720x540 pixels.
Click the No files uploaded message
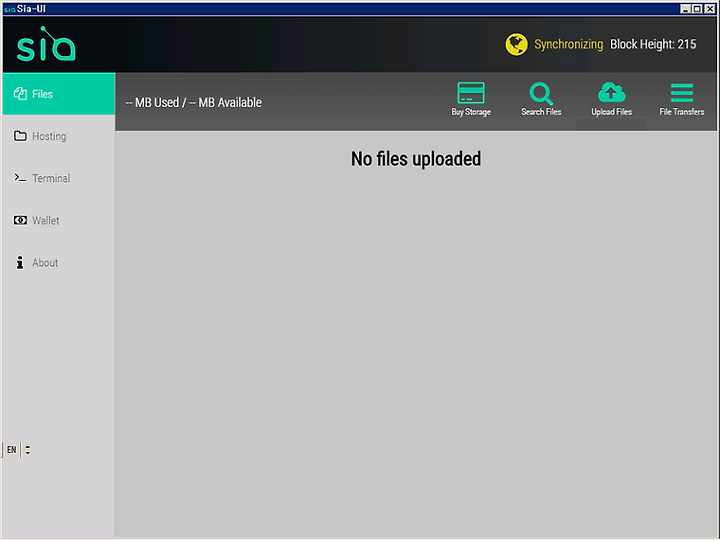click(416, 159)
